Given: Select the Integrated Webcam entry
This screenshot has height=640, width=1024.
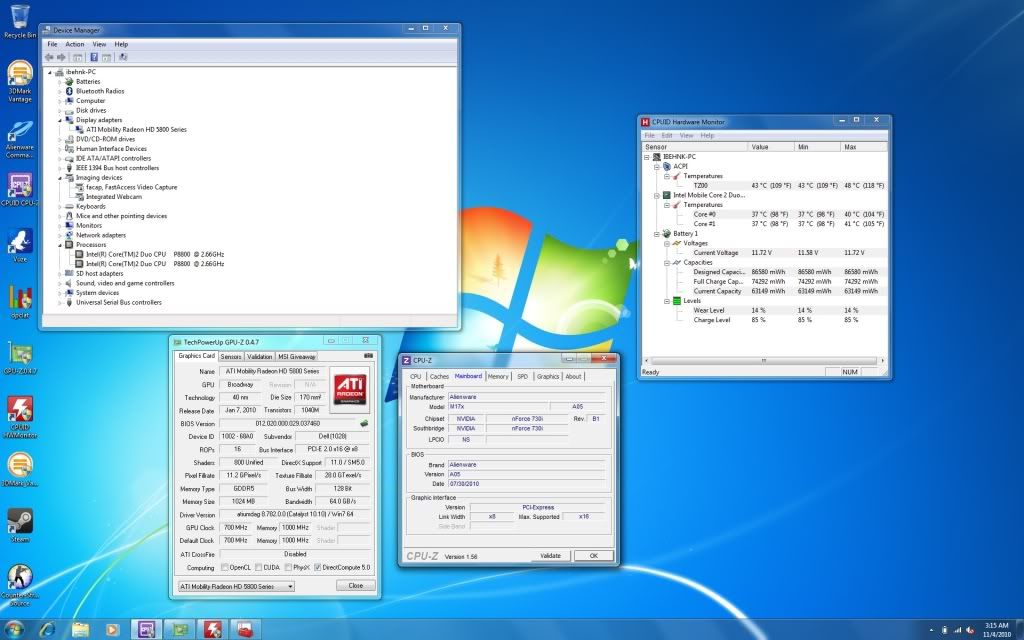Looking at the screenshot, I should point(114,197).
